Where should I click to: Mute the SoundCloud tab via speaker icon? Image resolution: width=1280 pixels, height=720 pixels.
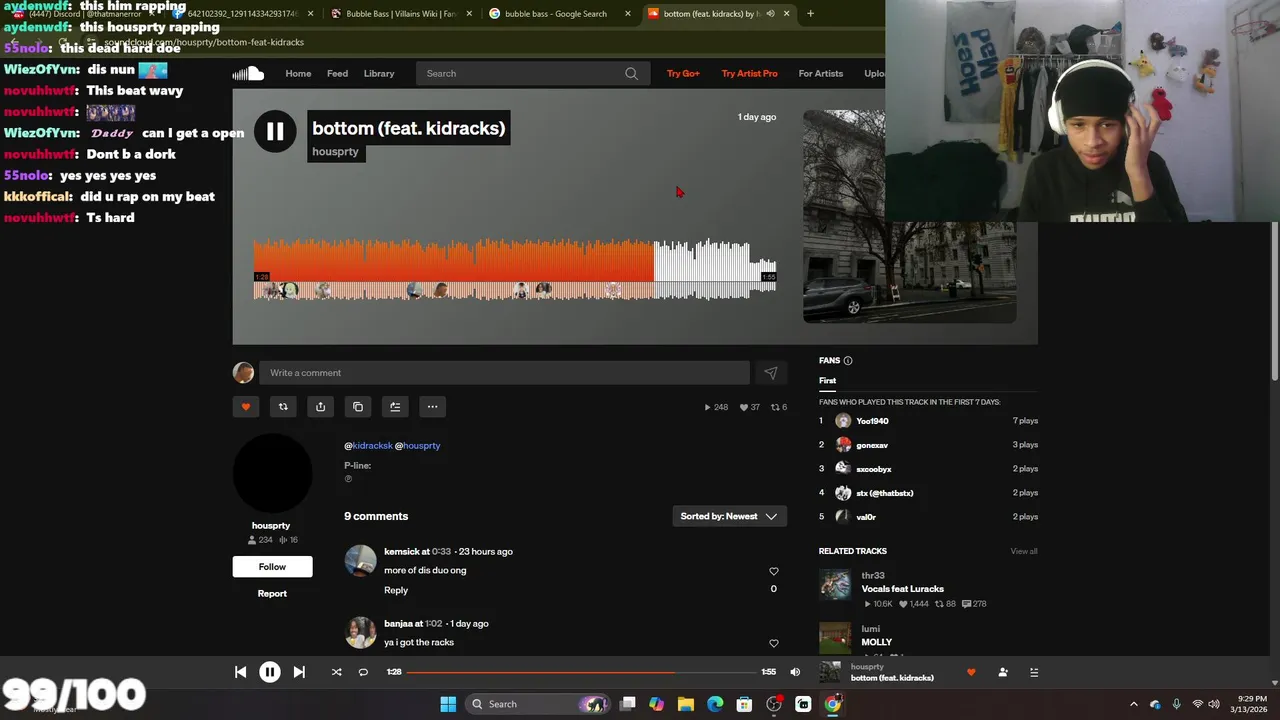pyautogui.click(x=770, y=14)
